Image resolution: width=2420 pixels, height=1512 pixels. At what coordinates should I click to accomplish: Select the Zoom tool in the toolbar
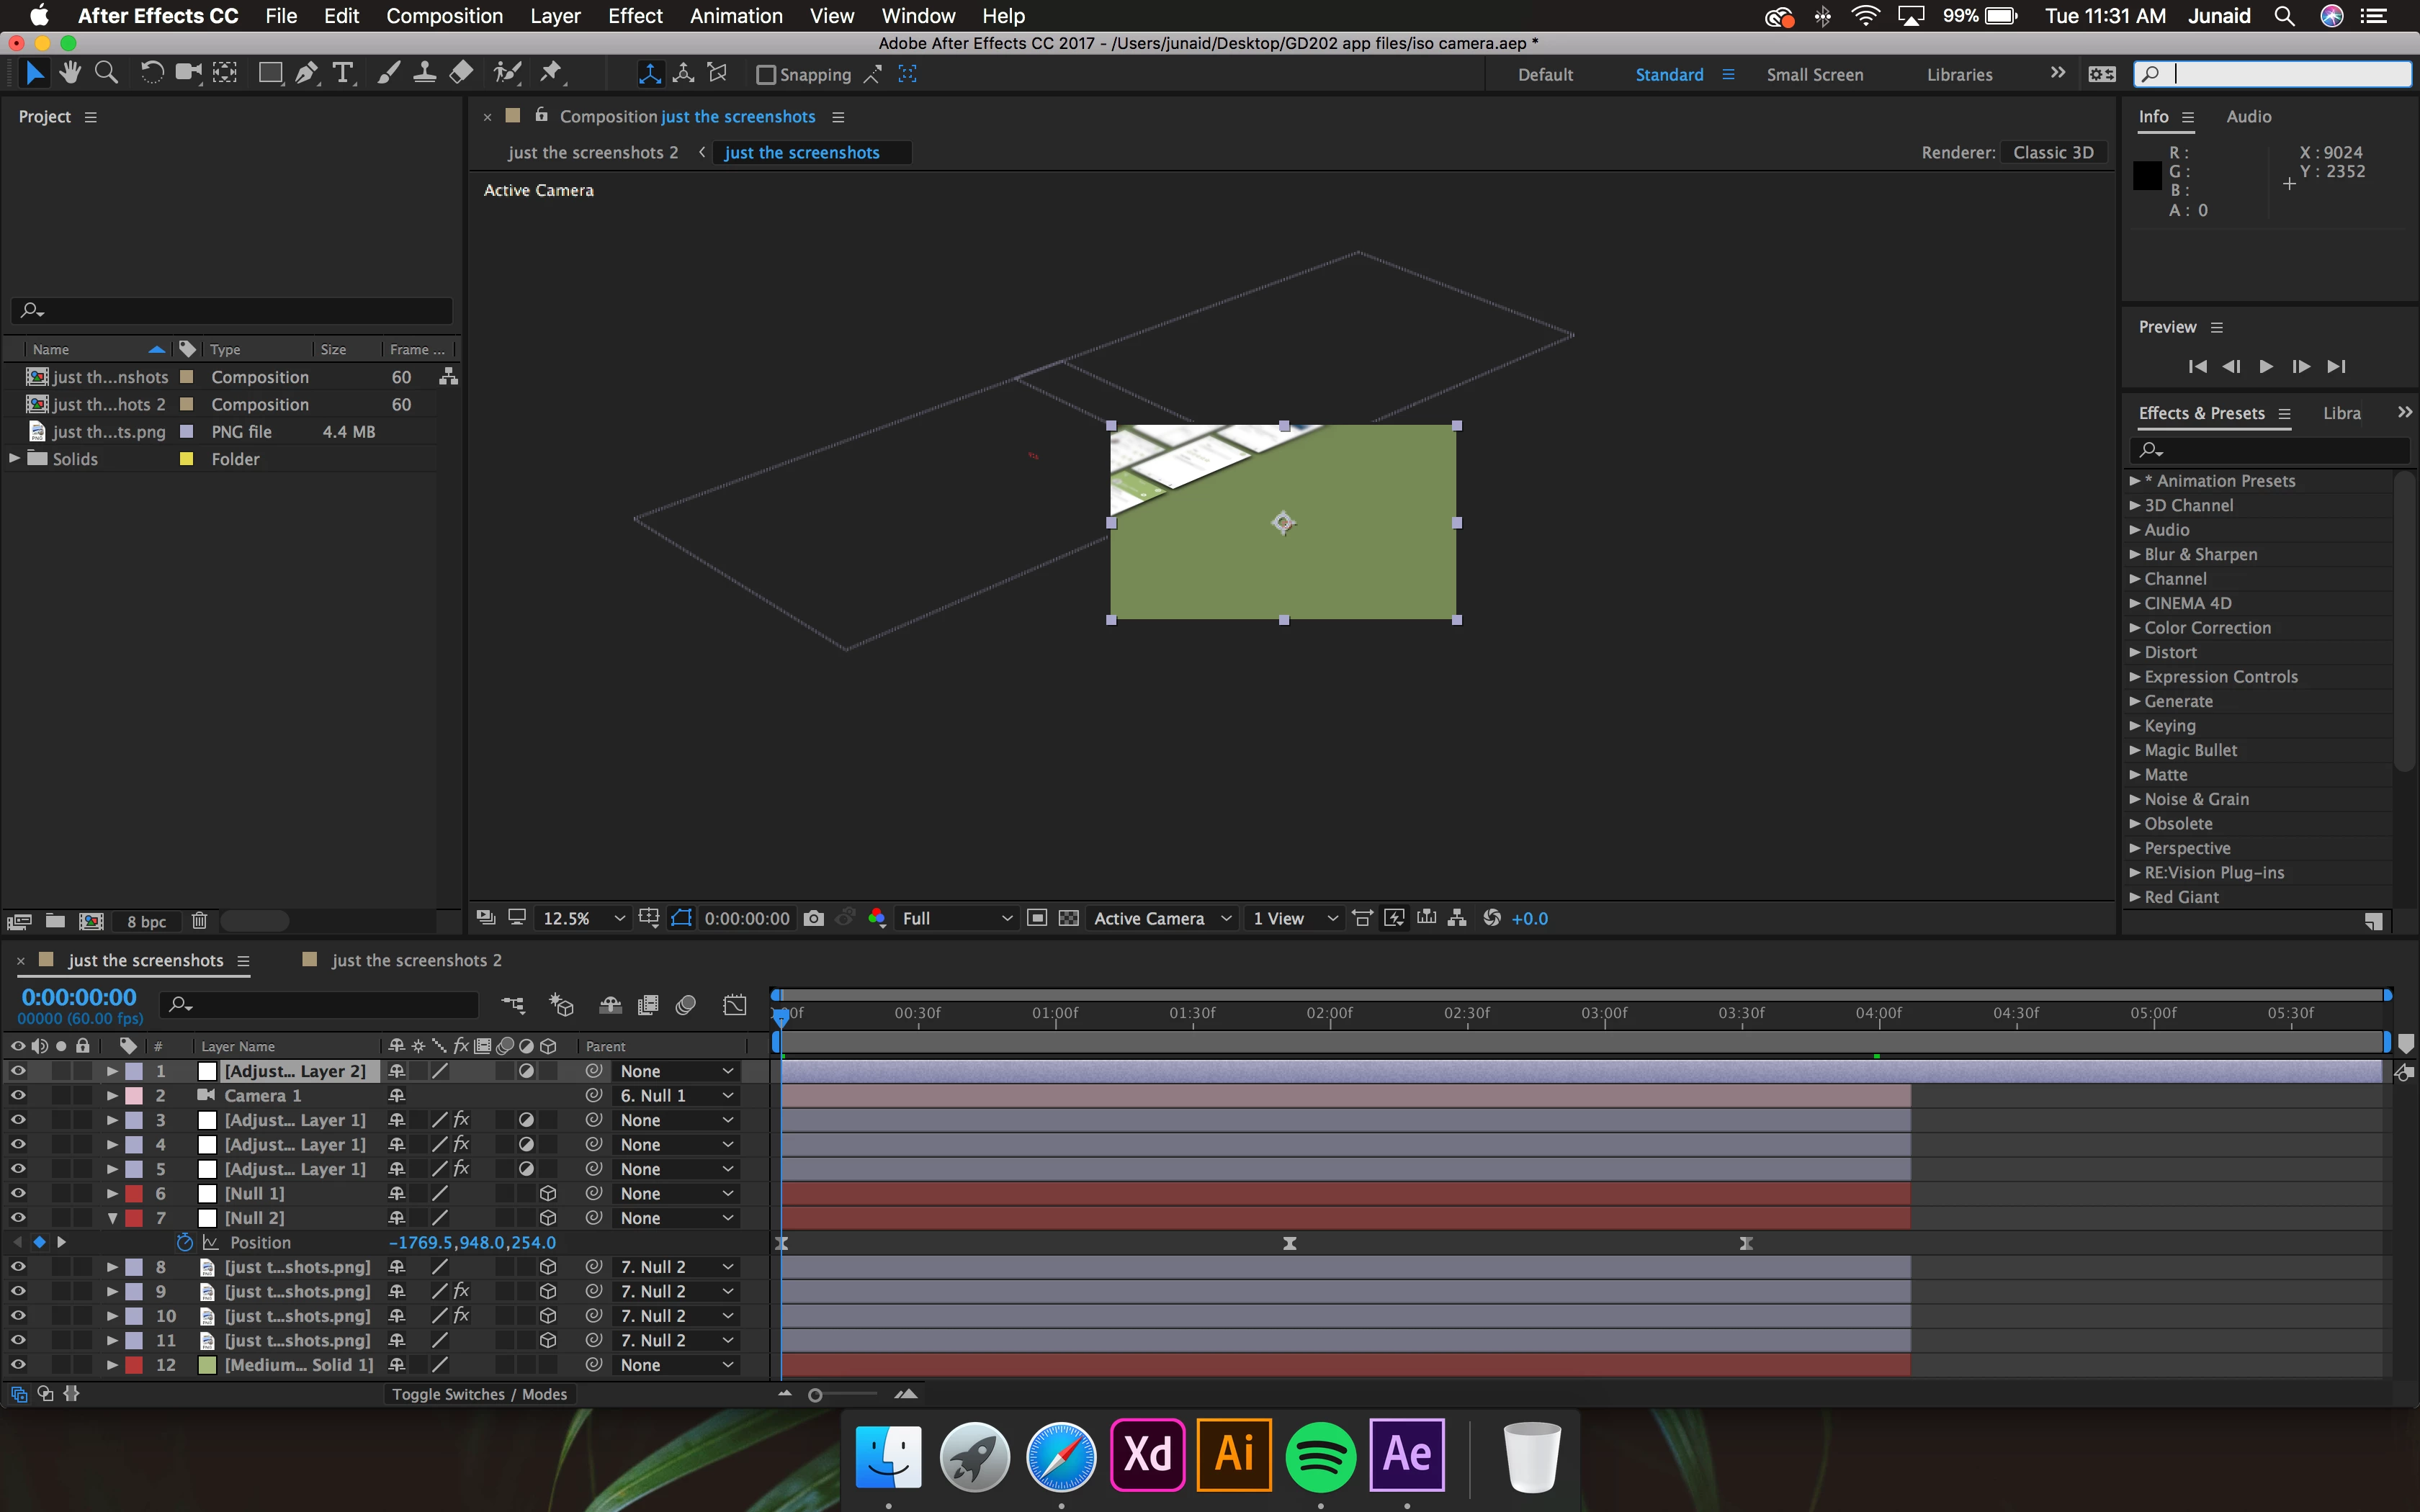[106, 73]
